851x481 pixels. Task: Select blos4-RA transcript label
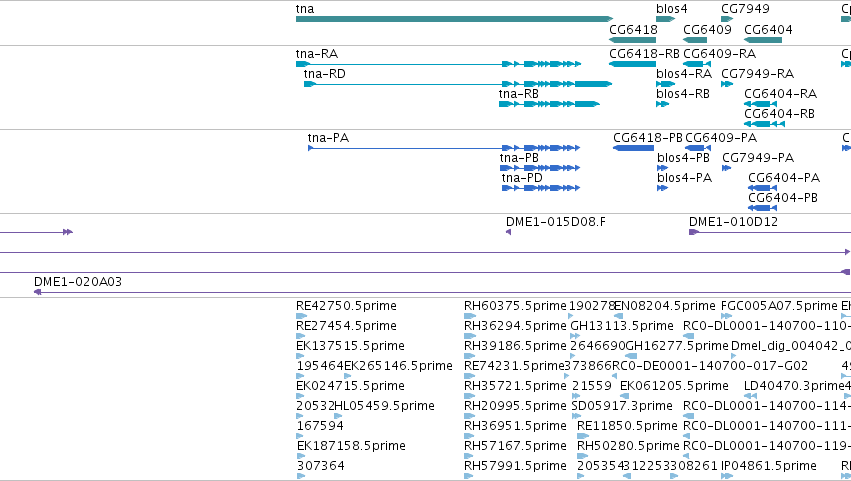click(684, 74)
